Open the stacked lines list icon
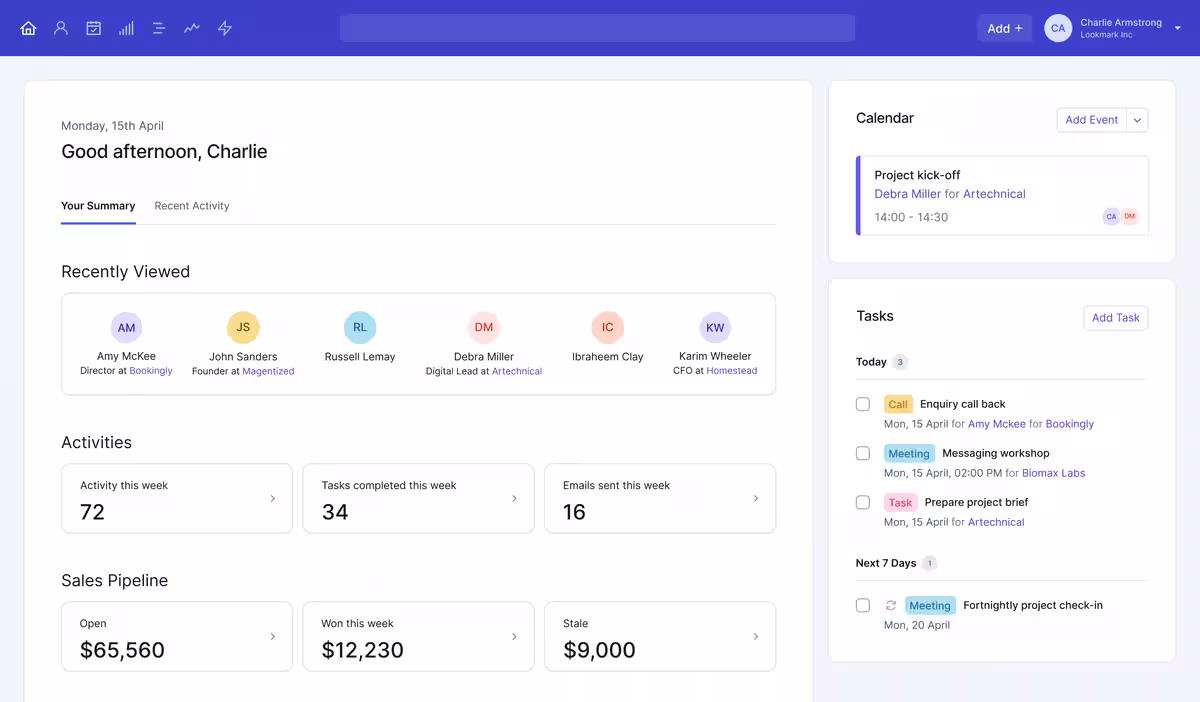The width and height of the screenshot is (1200, 702). point(159,28)
